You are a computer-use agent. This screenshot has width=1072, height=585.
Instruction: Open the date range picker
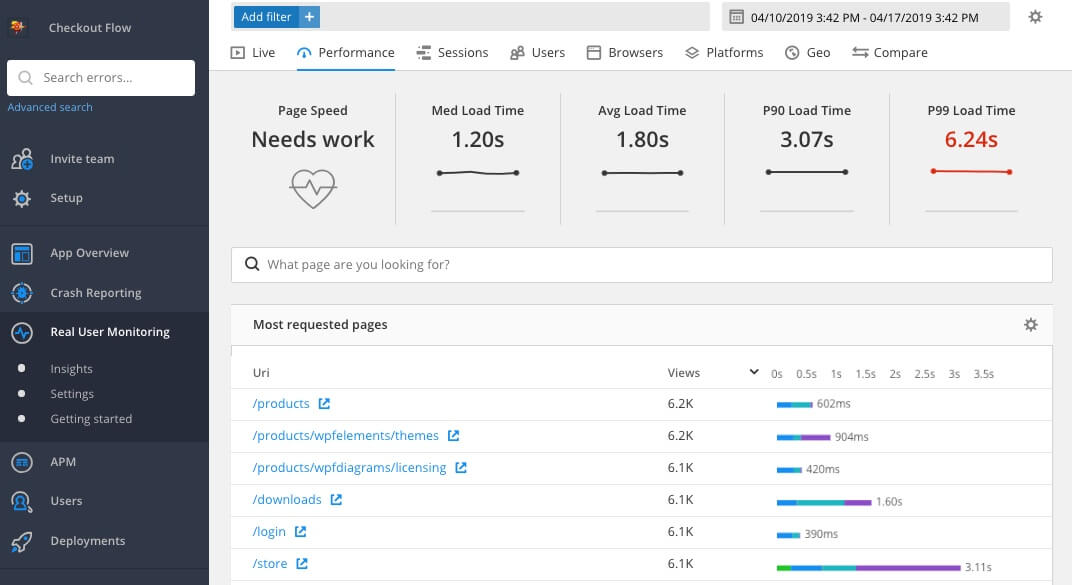(866, 17)
